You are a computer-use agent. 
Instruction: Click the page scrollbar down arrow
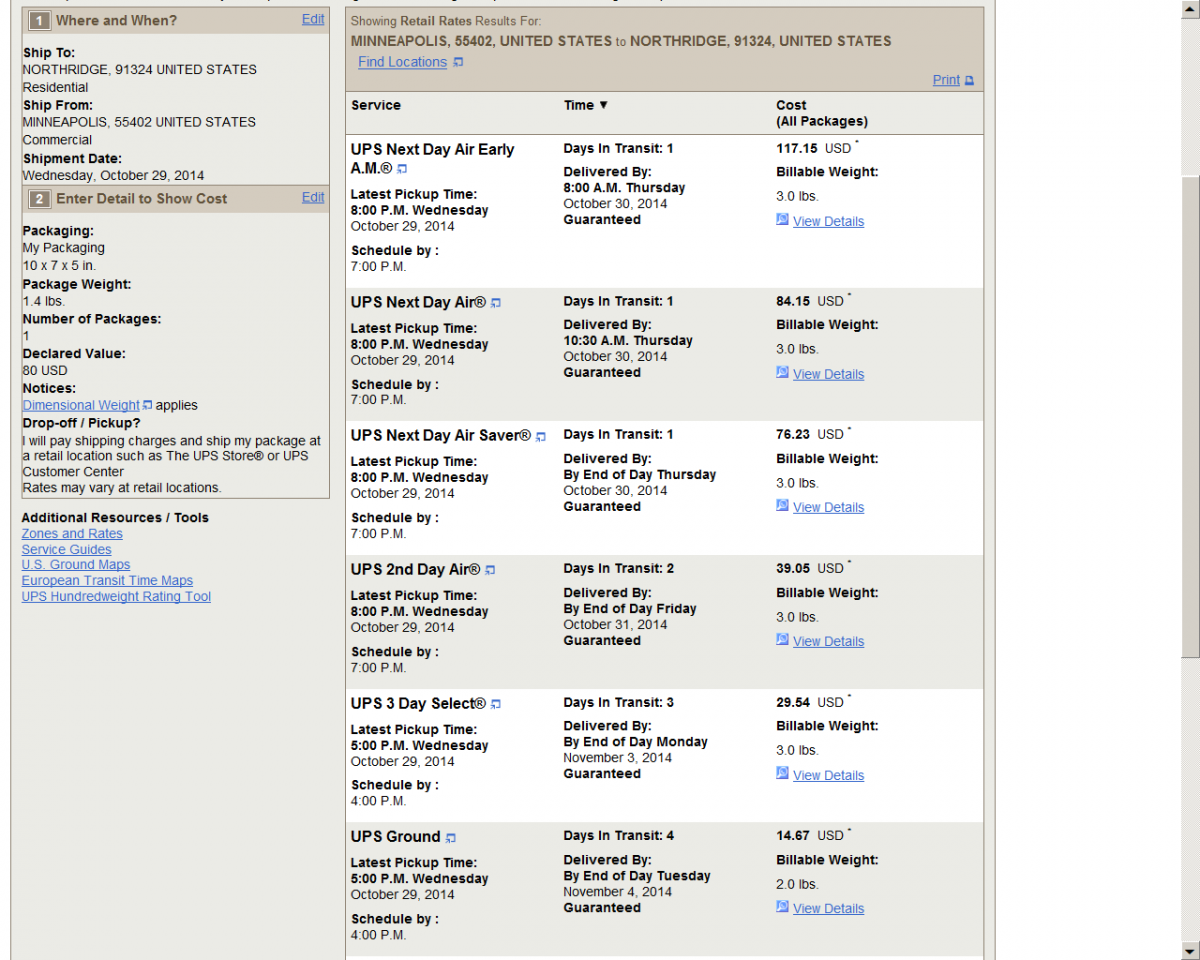pos(1190,950)
